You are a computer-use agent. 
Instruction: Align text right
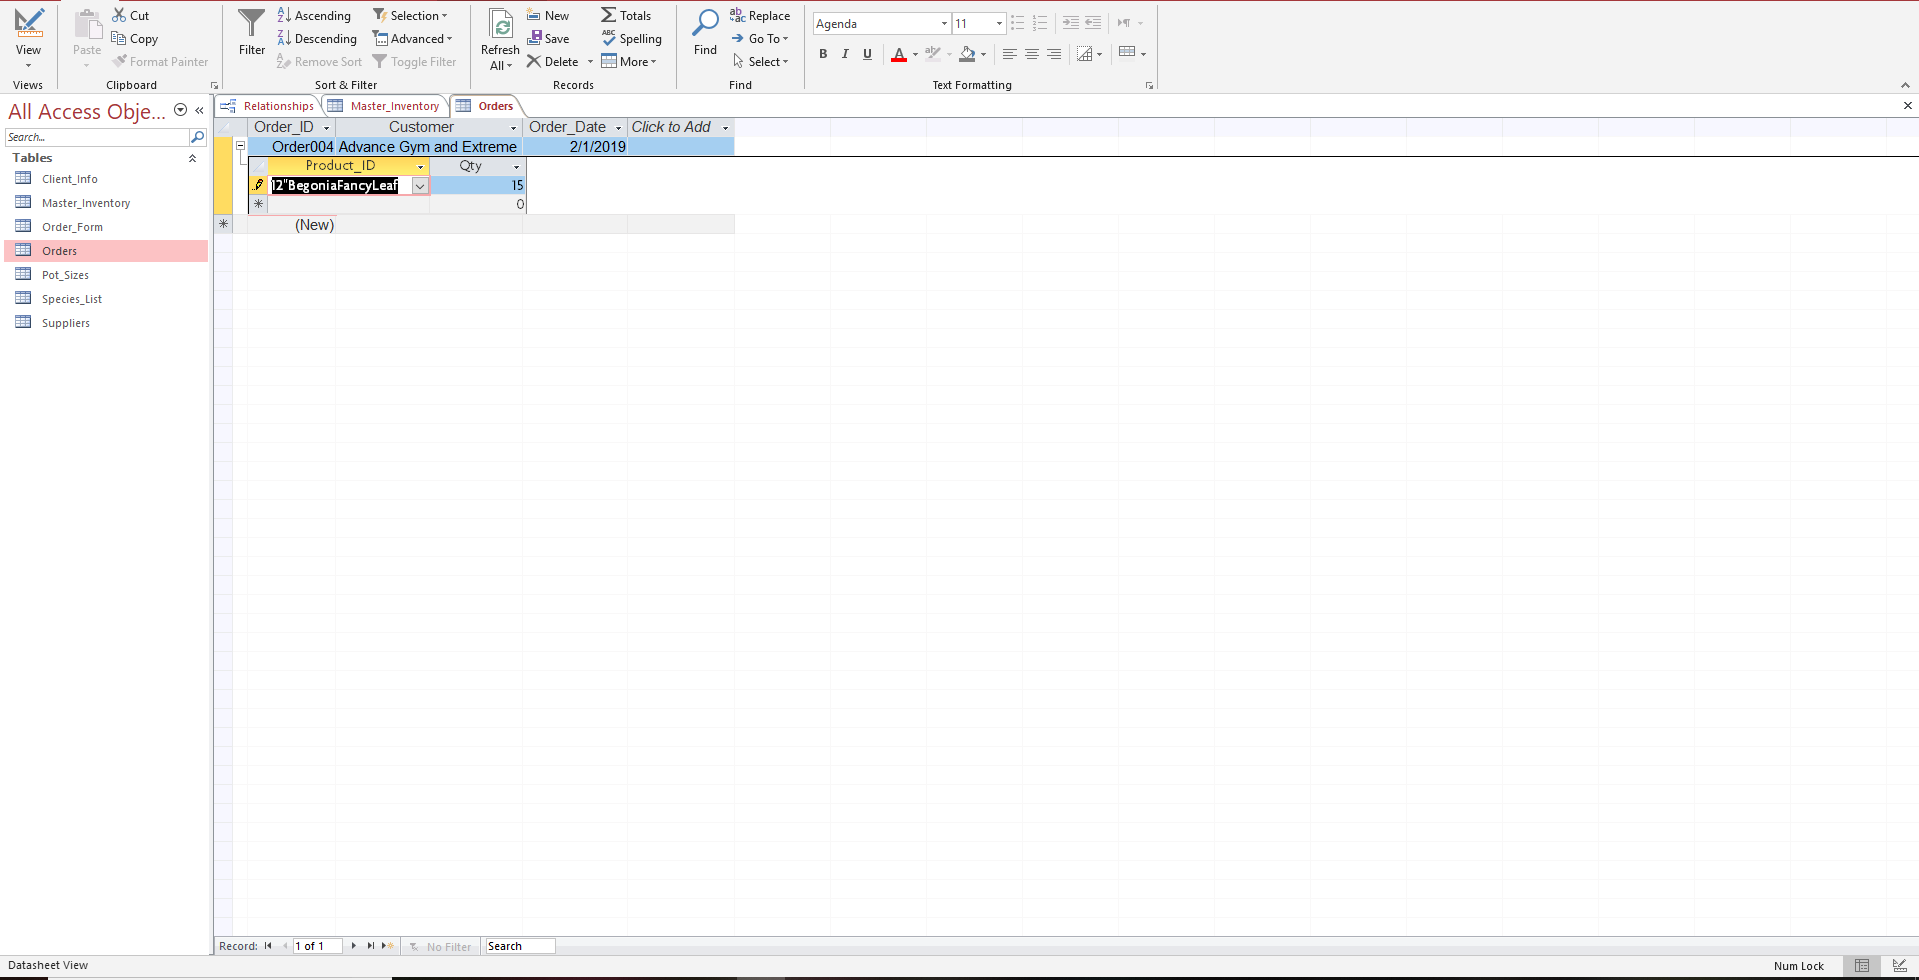coord(1054,54)
